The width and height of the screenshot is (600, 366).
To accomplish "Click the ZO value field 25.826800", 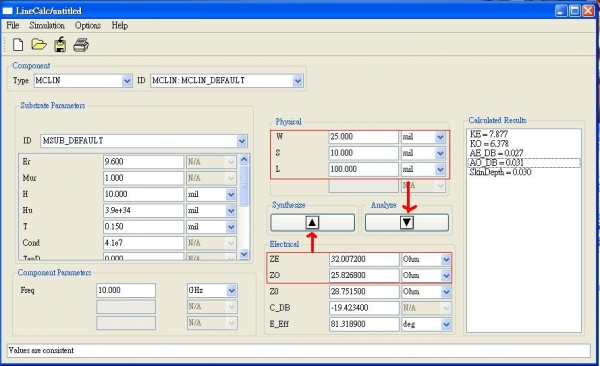I will tap(364, 275).
